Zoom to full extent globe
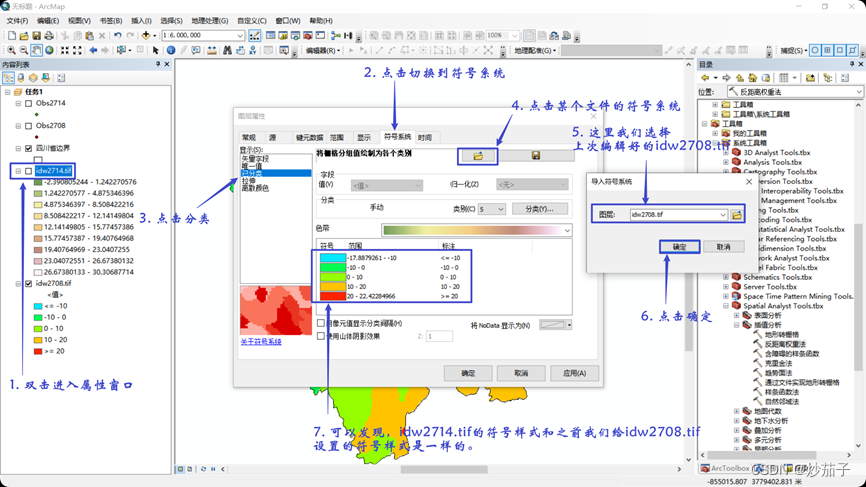This screenshot has height=487, width=866. pyautogui.click(x=49, y=50)
